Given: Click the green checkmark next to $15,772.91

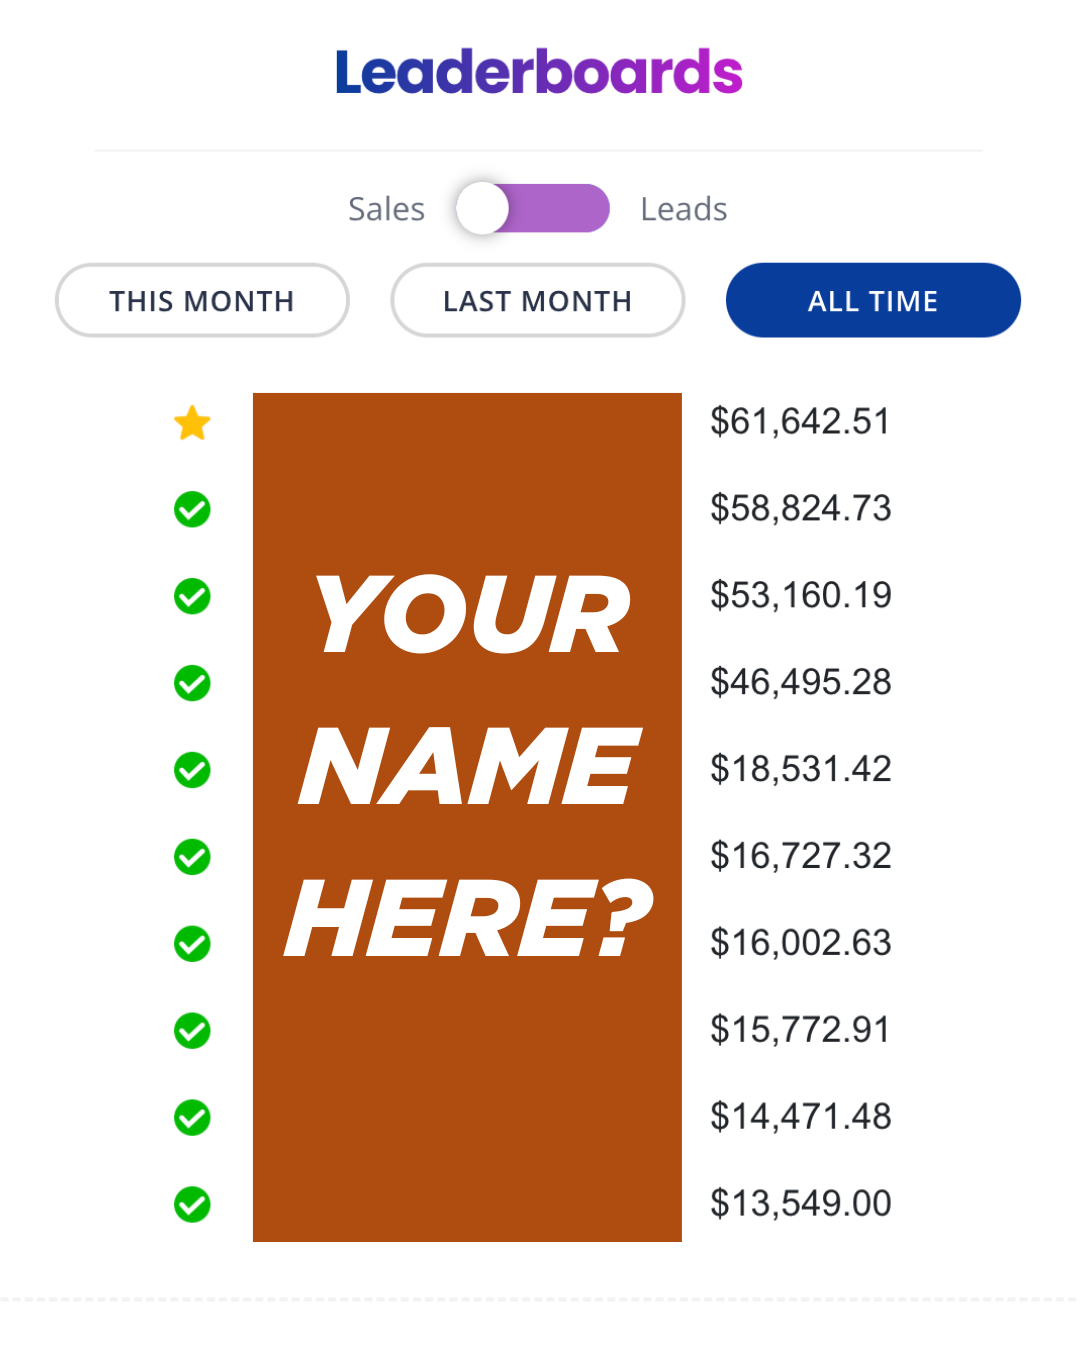Looking at the screenshot, I should click(x=192, y=1031).
